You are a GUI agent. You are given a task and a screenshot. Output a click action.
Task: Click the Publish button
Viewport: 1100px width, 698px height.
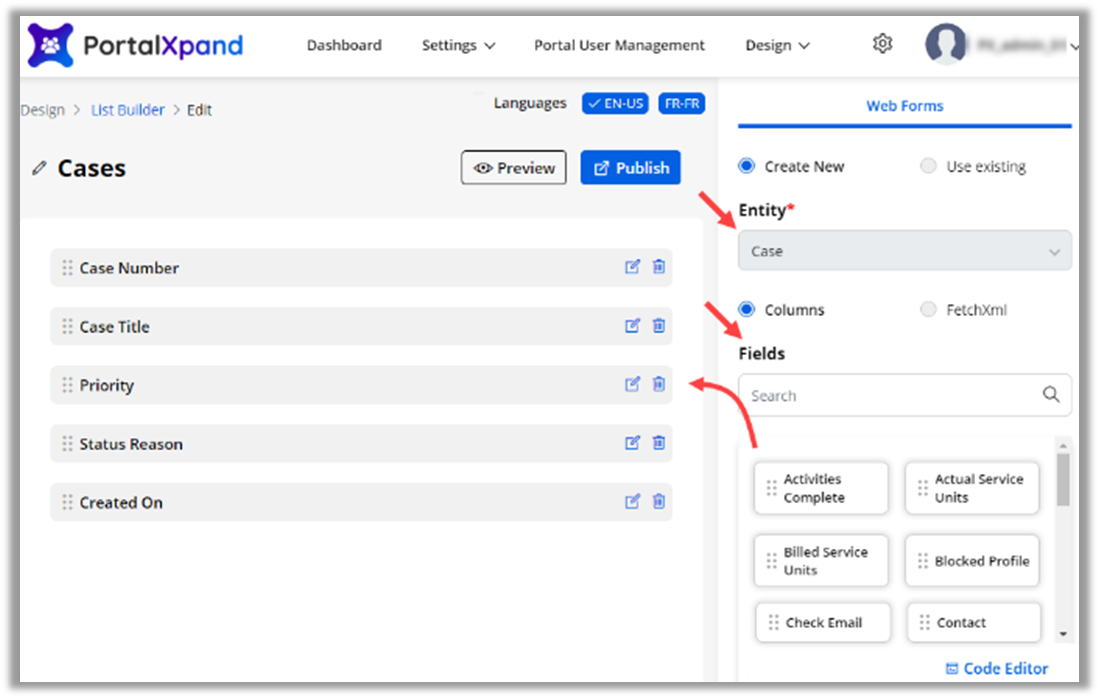(x=630, y=168)
